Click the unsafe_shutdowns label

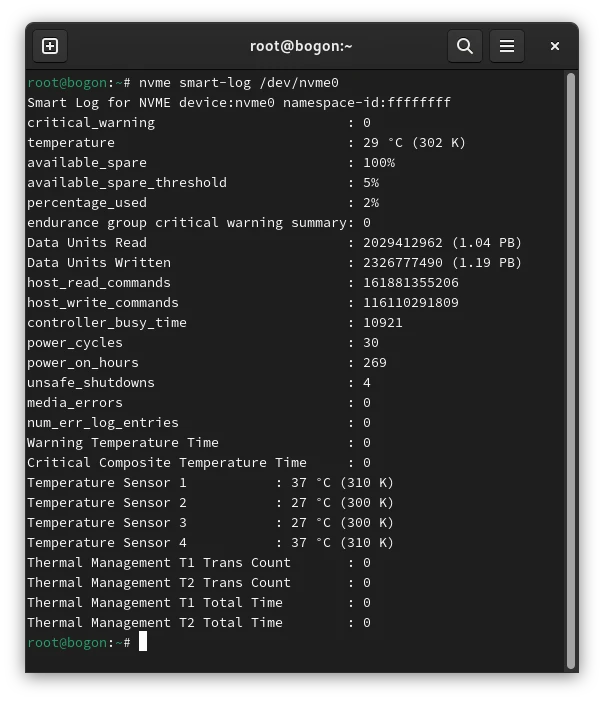[91, 383]
